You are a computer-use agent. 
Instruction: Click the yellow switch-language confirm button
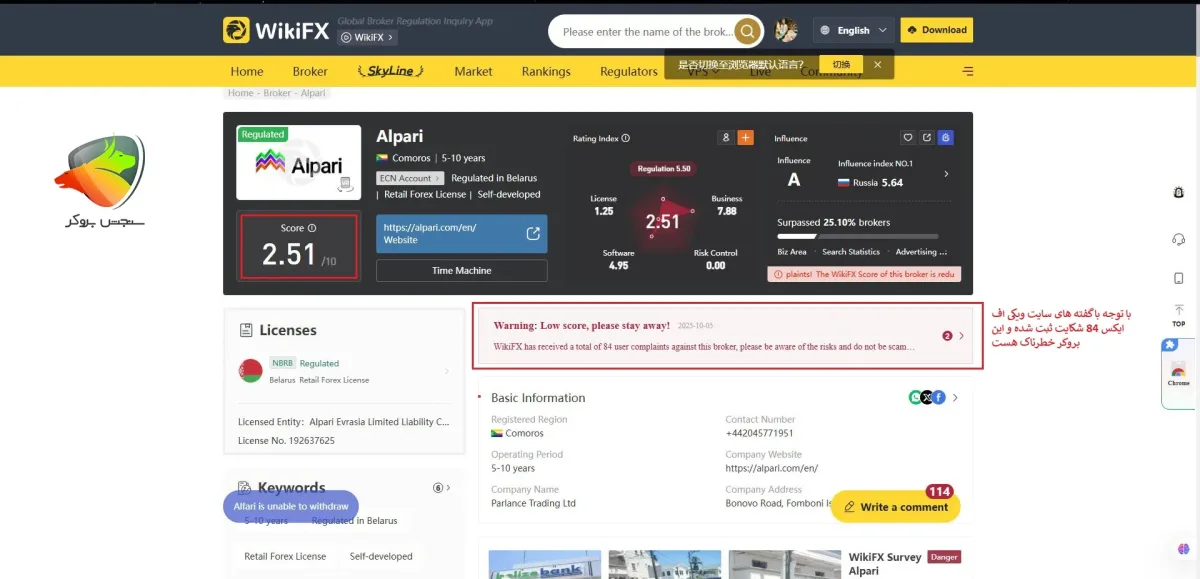pyautogui.click(x=841, y=64)
